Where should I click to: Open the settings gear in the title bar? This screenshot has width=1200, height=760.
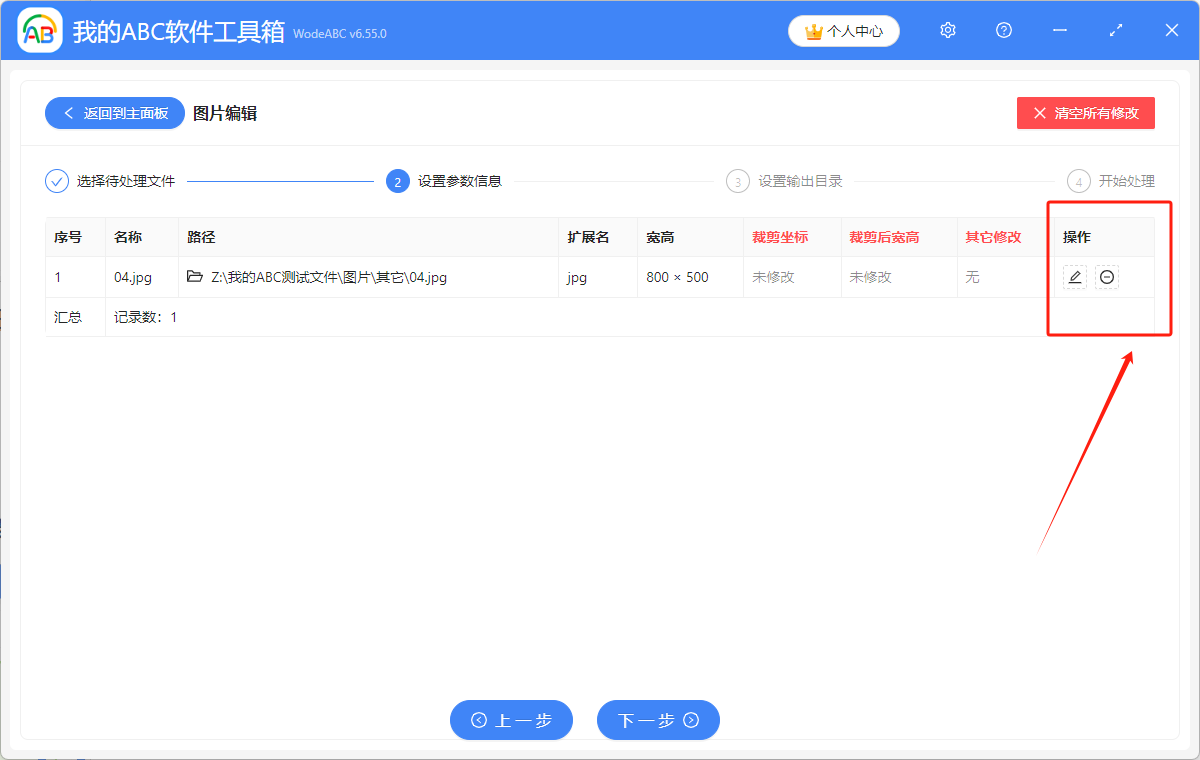coord(947,30)
